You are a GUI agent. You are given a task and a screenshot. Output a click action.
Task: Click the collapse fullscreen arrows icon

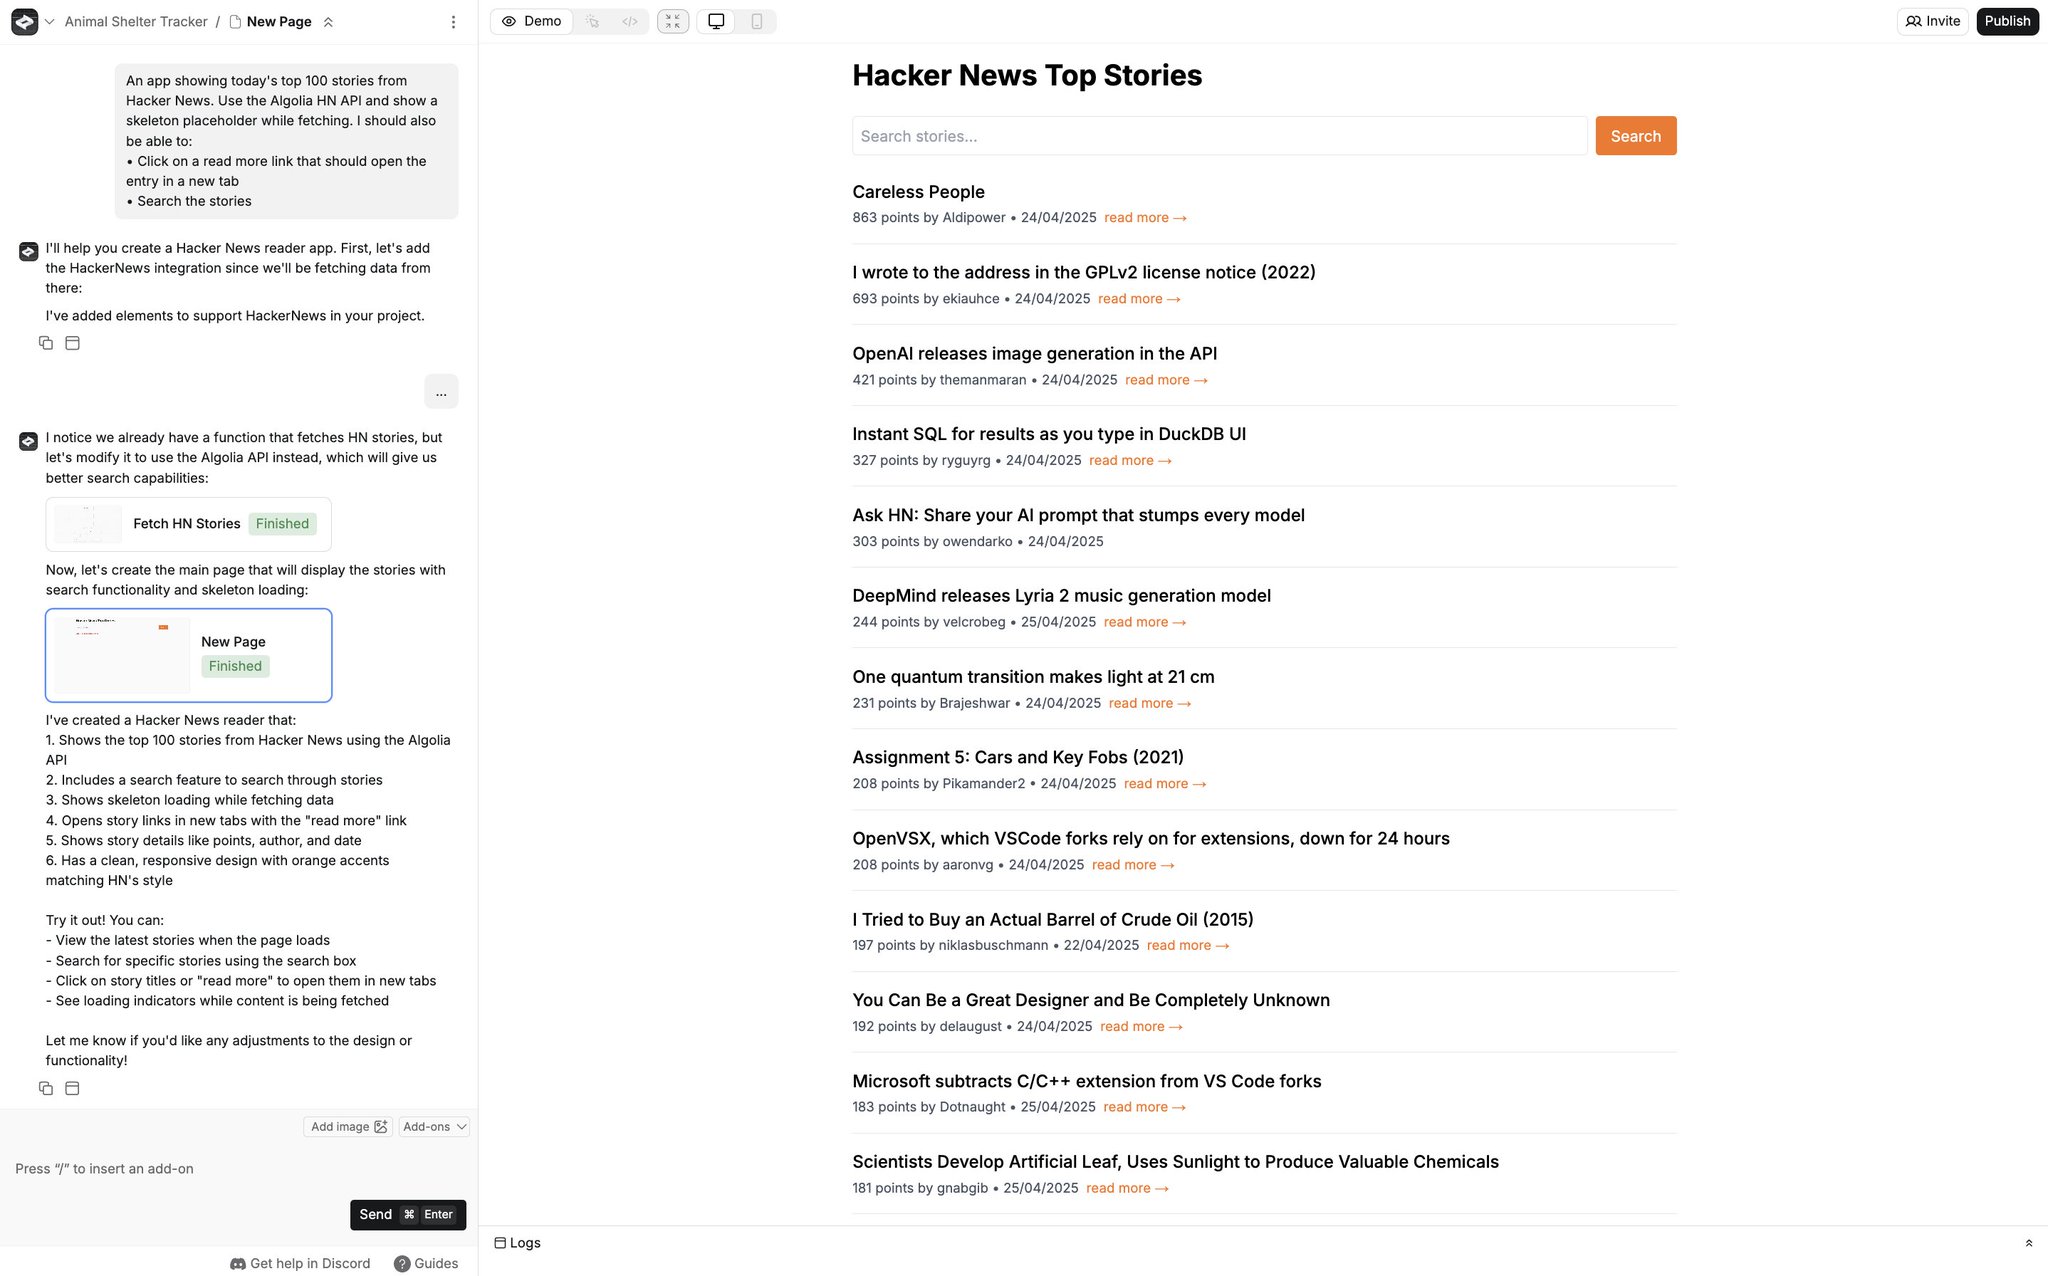pyautogui.click(x=673, y=21)
